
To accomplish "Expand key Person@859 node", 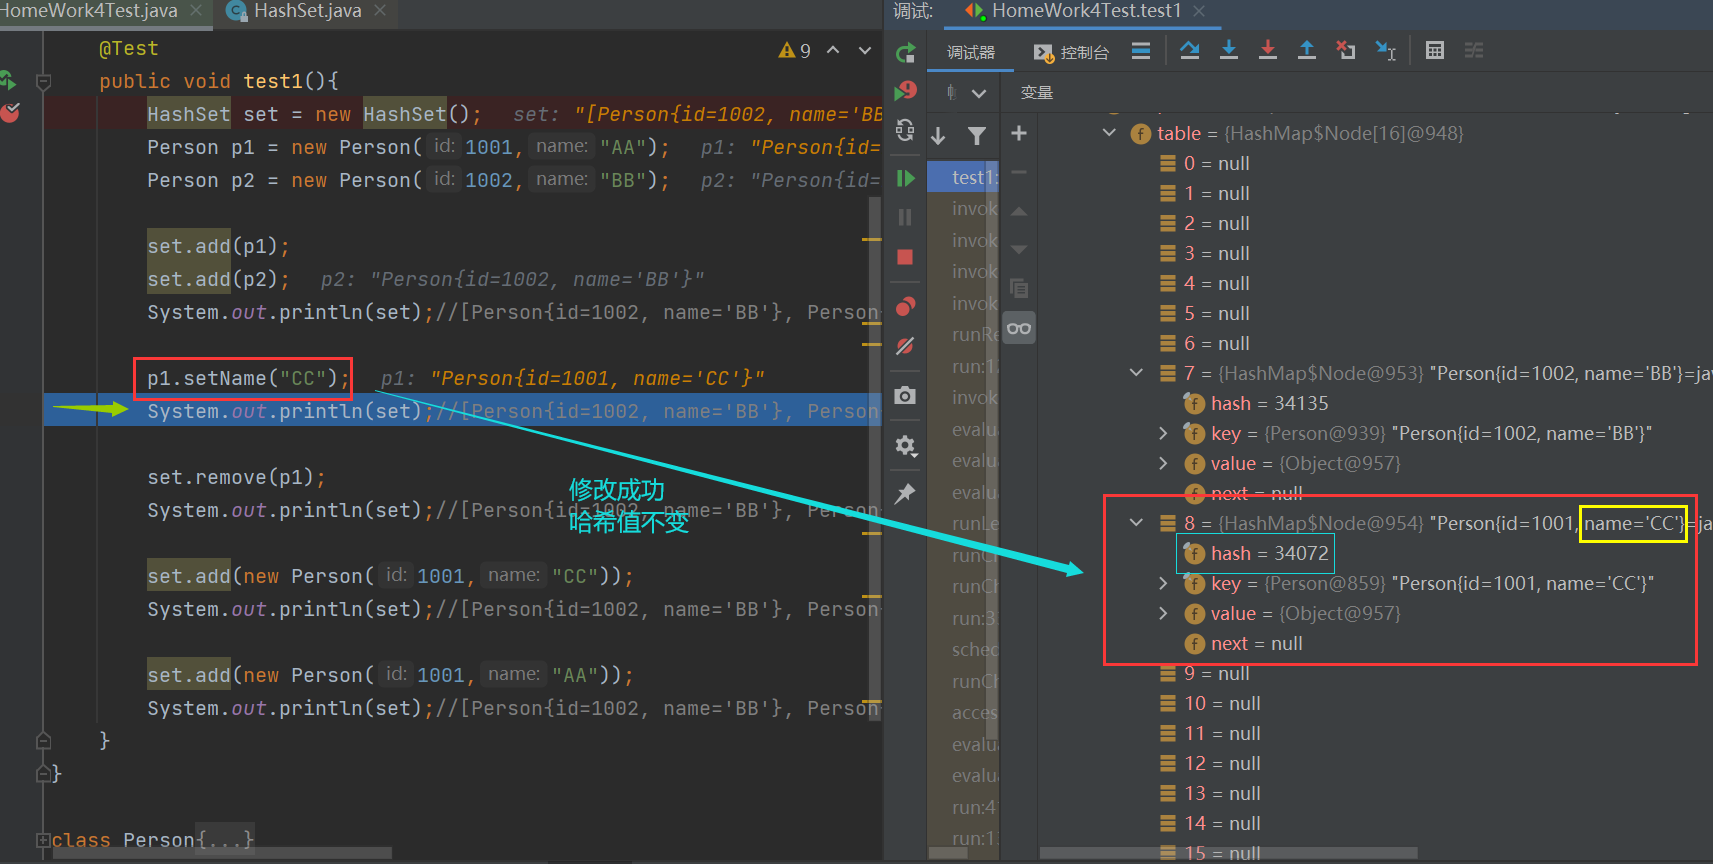I will [x=1163, y=583].
